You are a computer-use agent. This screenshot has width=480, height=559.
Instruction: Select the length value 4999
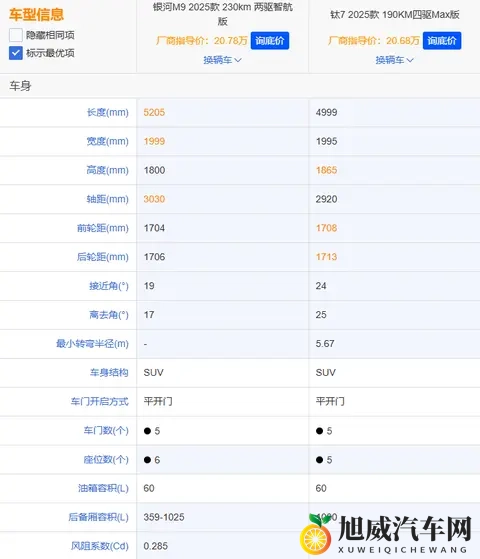tap(326, 113)
